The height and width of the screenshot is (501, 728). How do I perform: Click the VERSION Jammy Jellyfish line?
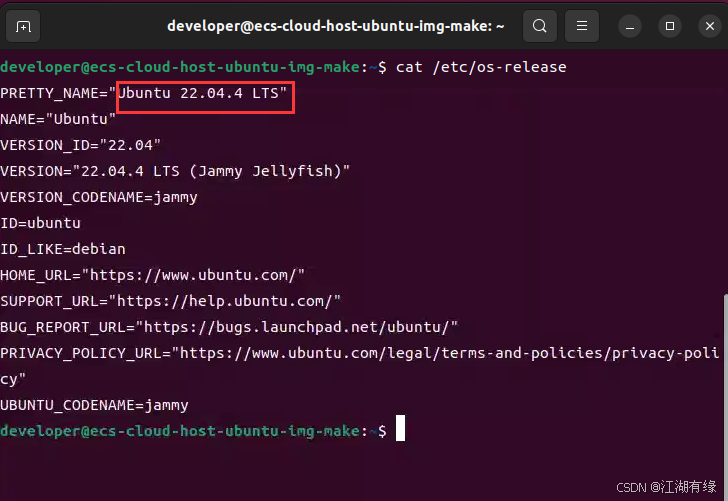tap(175, 171)
